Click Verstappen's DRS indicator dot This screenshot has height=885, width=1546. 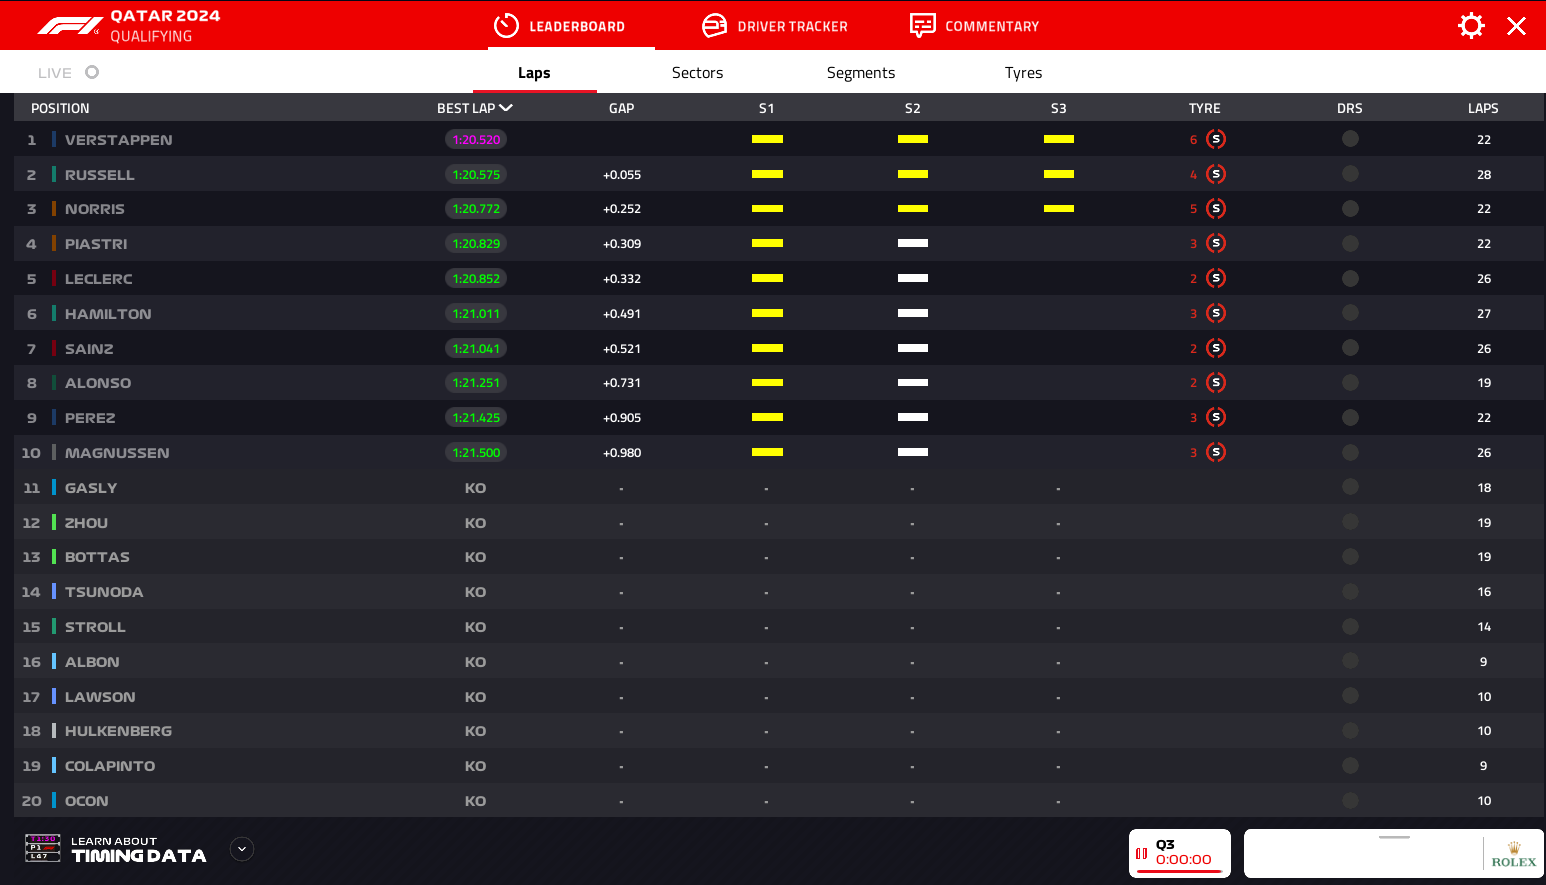point(1350,139)
